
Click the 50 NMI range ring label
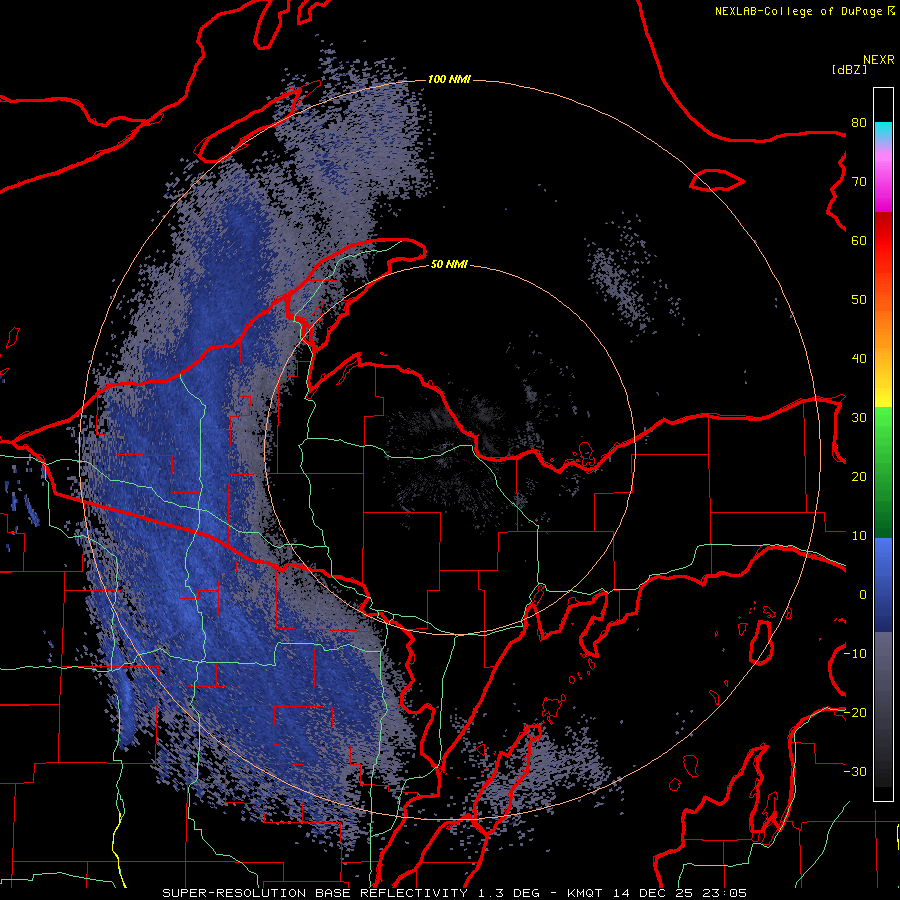pos(449,265)
